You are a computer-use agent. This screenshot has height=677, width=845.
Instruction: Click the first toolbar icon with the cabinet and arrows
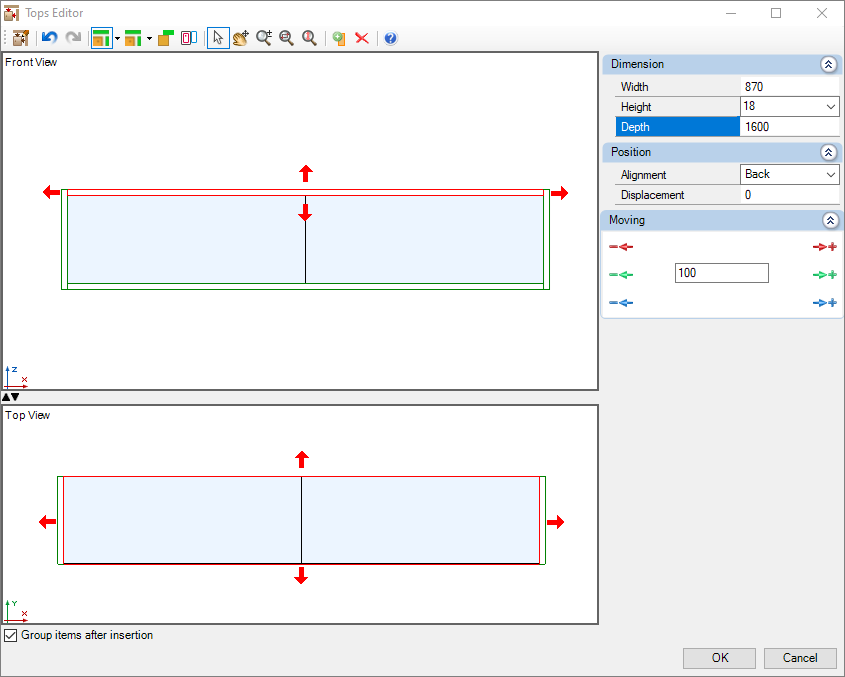point(20,38)
